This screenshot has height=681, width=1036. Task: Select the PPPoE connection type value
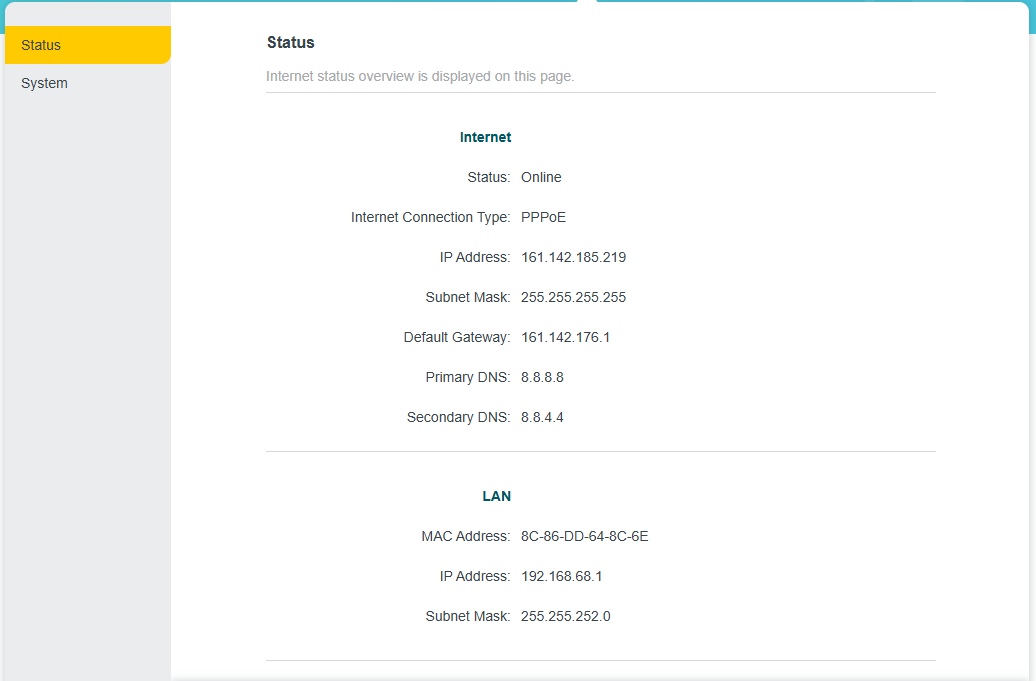[x=543, y=217]
